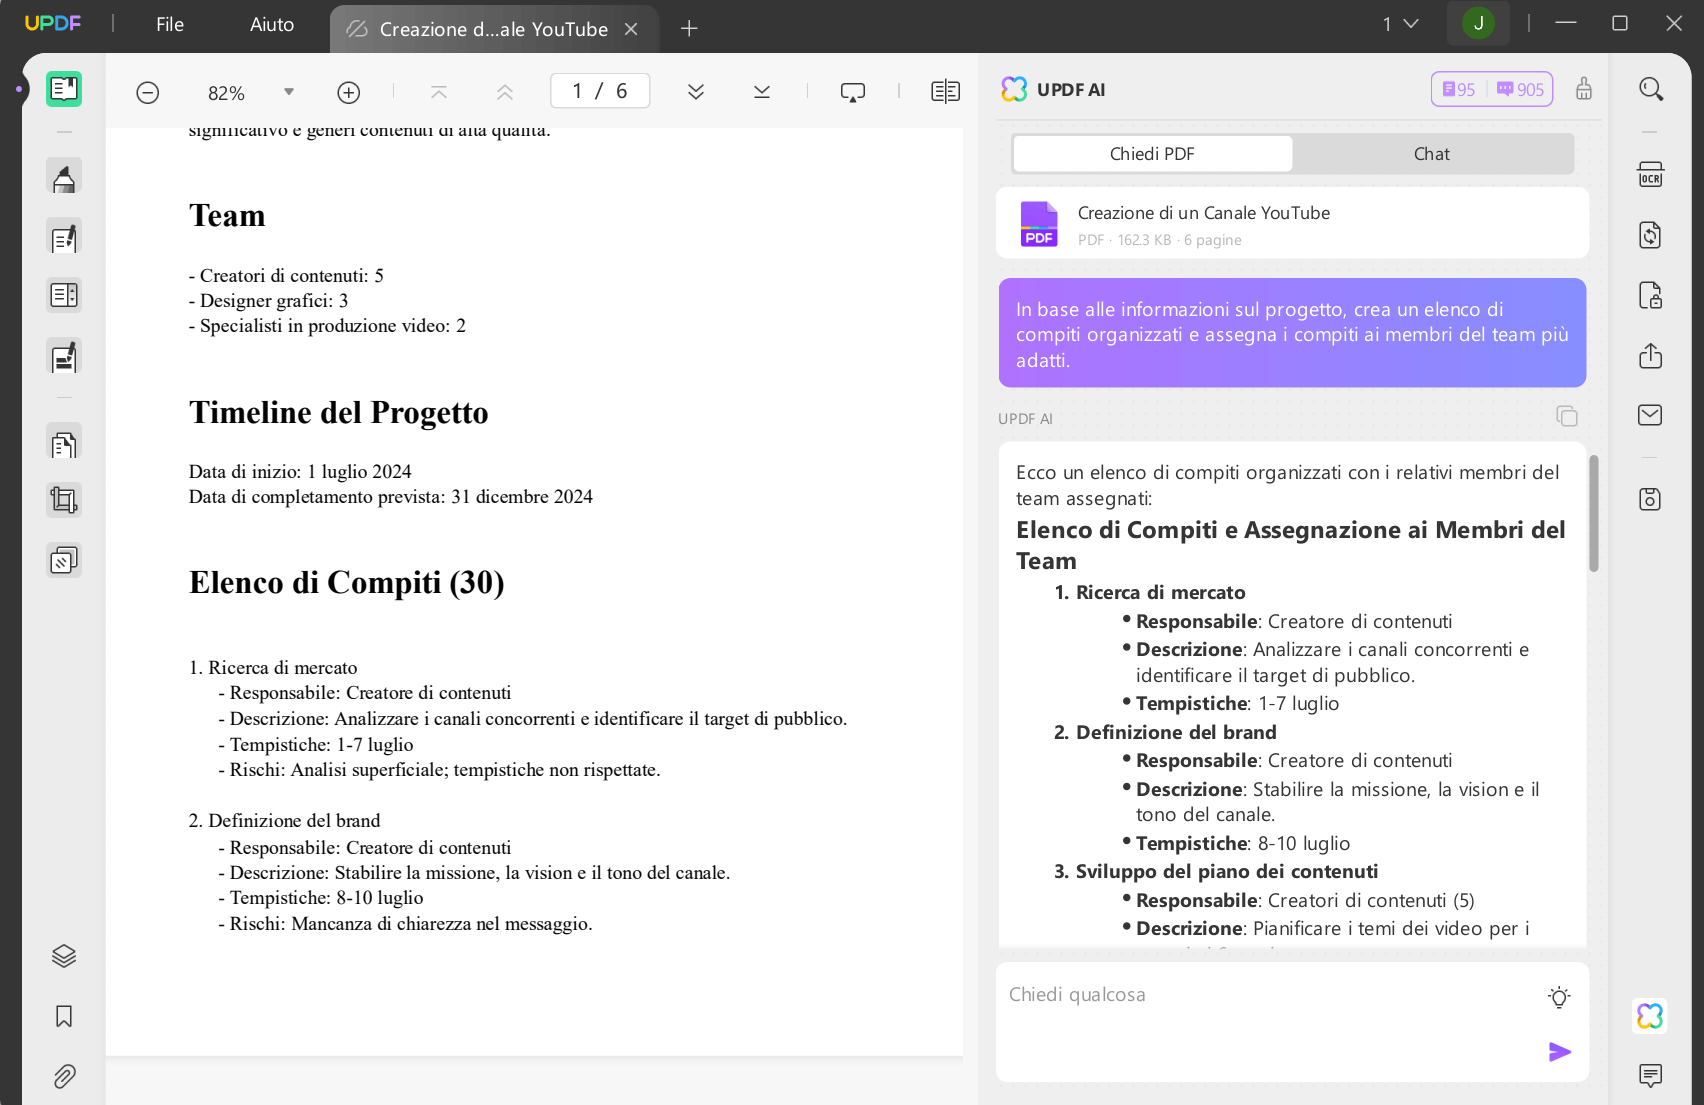Open the Form preparation tool in sidebar
1704x1105 pixels.
(64, 295)
